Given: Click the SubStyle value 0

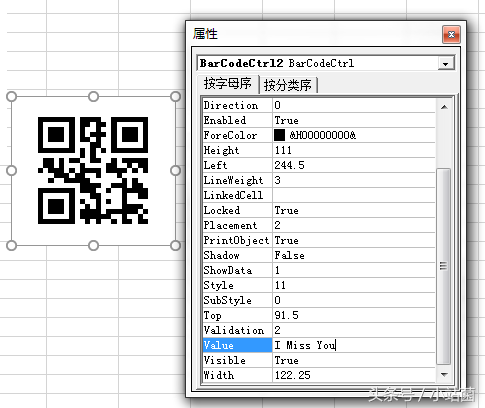Looking at the screenshot, I should coord(354,300).
